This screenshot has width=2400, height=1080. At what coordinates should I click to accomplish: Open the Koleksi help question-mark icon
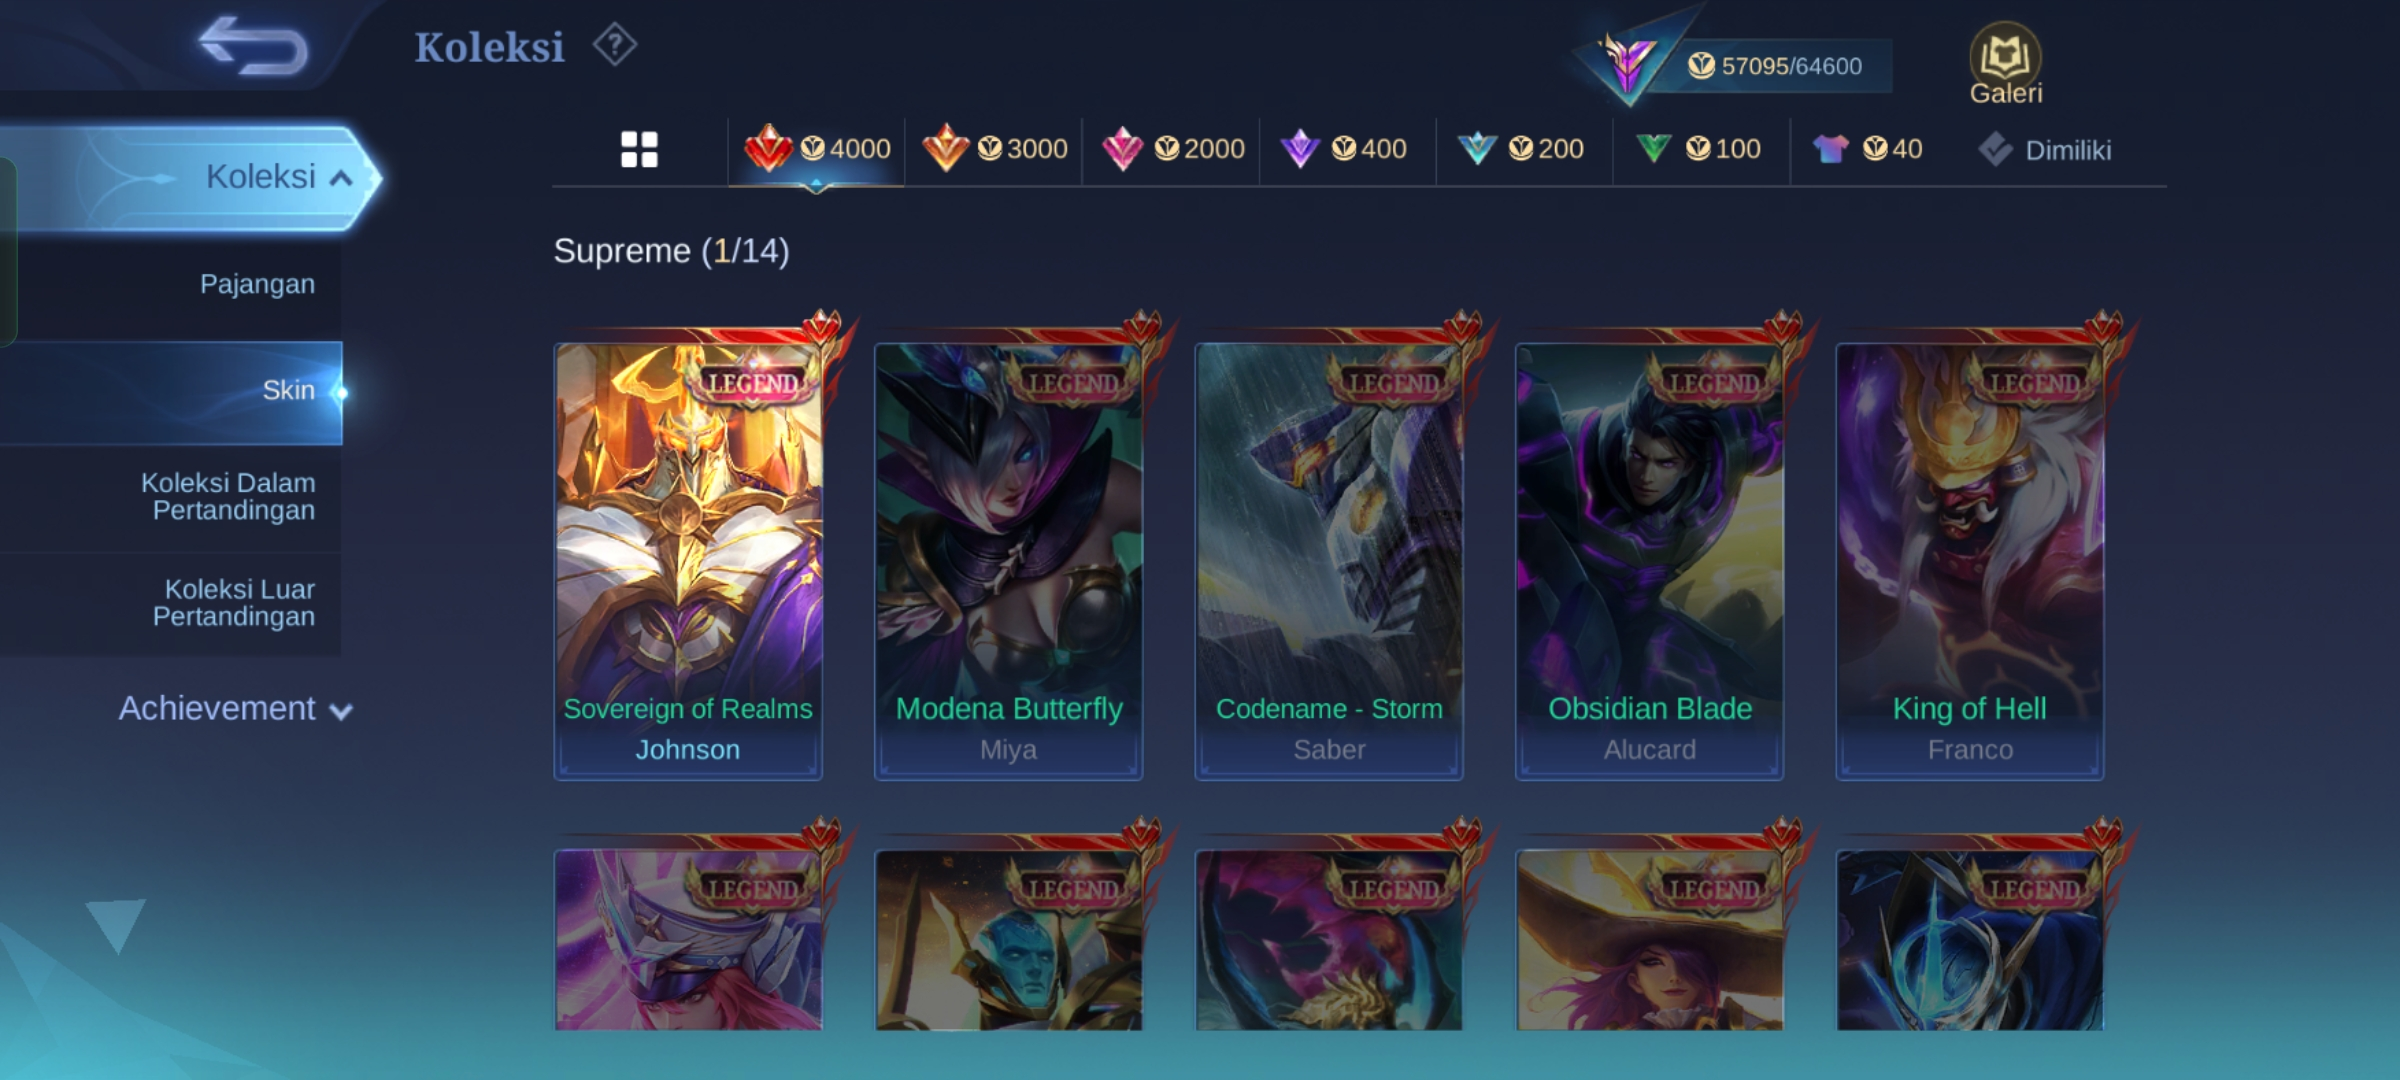(614, 46)
